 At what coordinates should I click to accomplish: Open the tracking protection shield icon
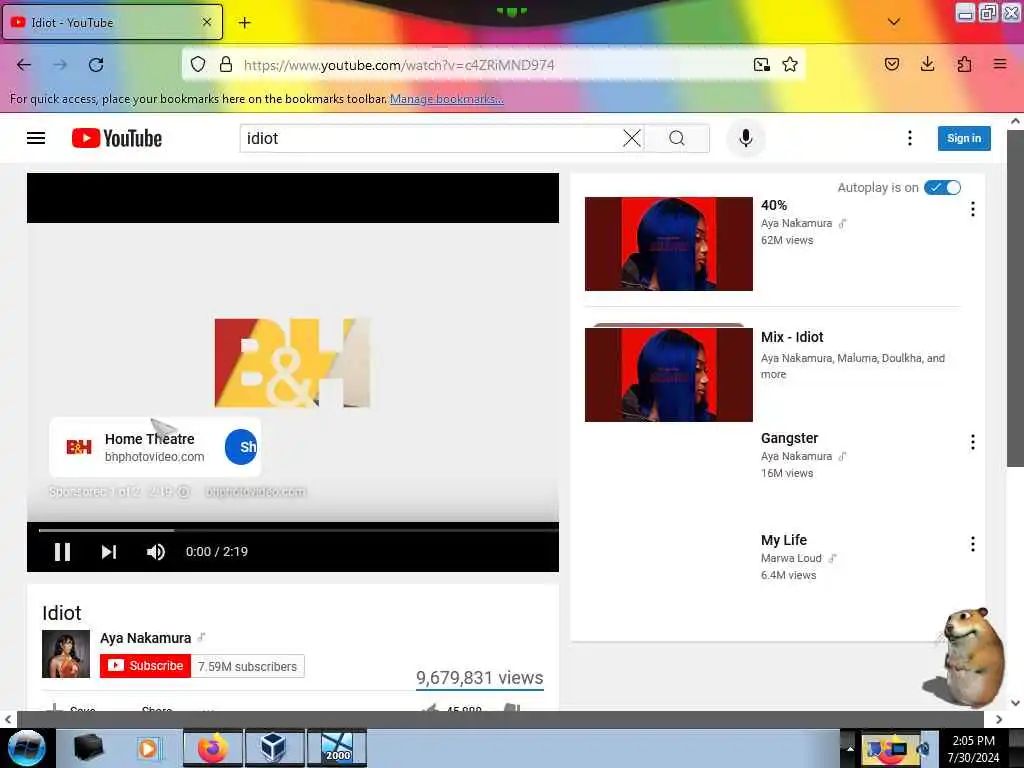pos(198,65)
